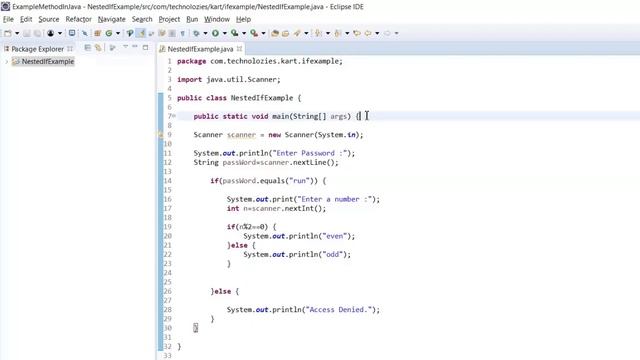640x360 pixels.
Task: Open the Run configurations dropdown arrow
Action: coord(224,33)
